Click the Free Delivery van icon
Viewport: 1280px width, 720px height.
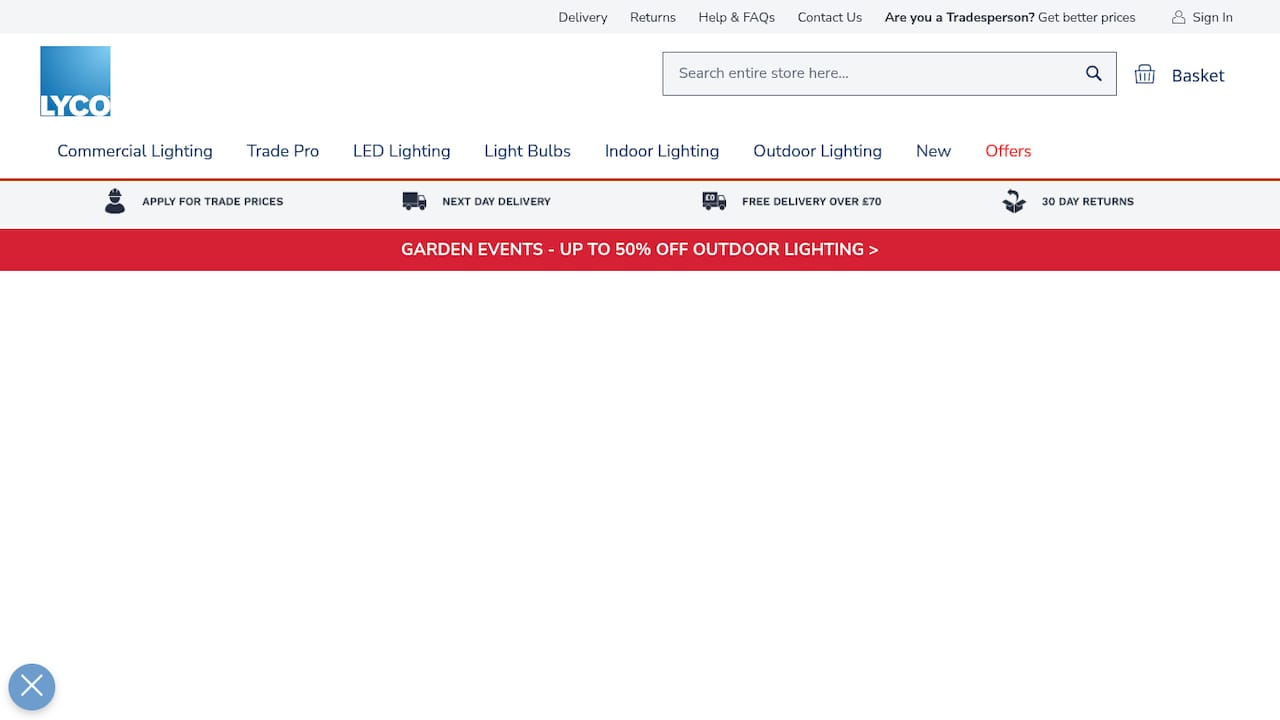tap(713, 201)
